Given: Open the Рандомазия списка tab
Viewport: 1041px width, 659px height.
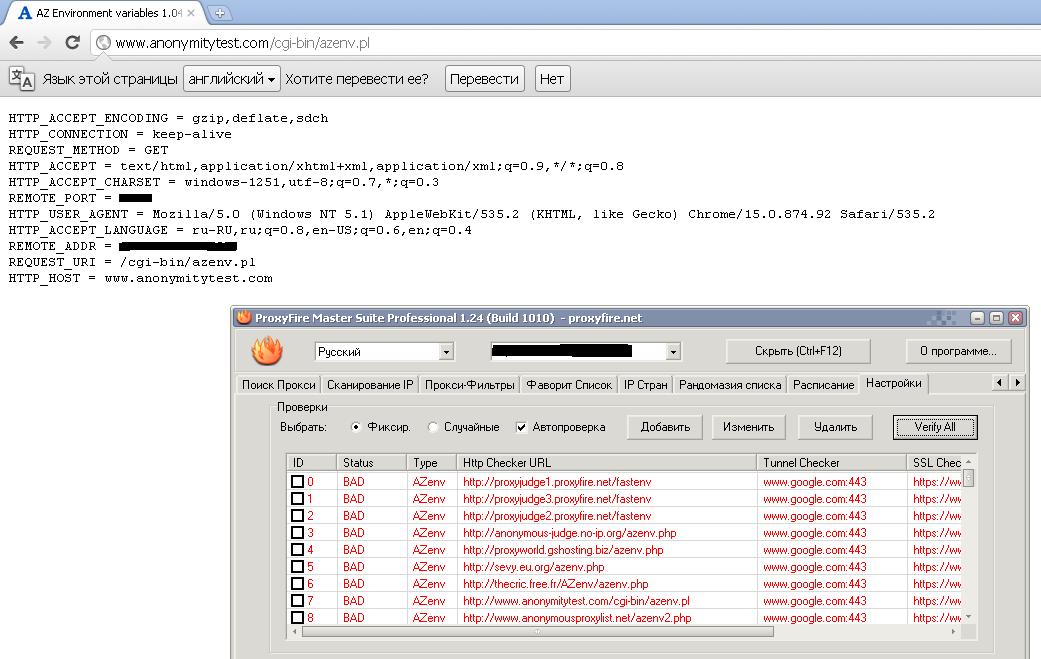Looking at the screenshot, I should (730, 385).
